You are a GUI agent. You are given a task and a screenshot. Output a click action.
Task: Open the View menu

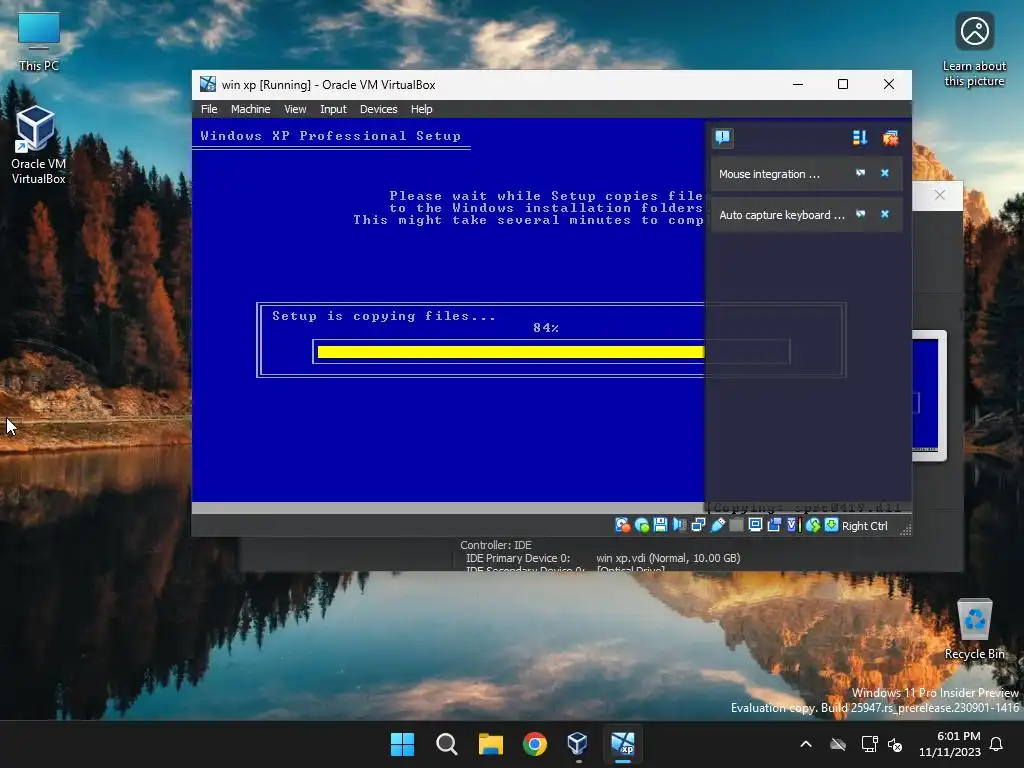[x=295, y=109]
